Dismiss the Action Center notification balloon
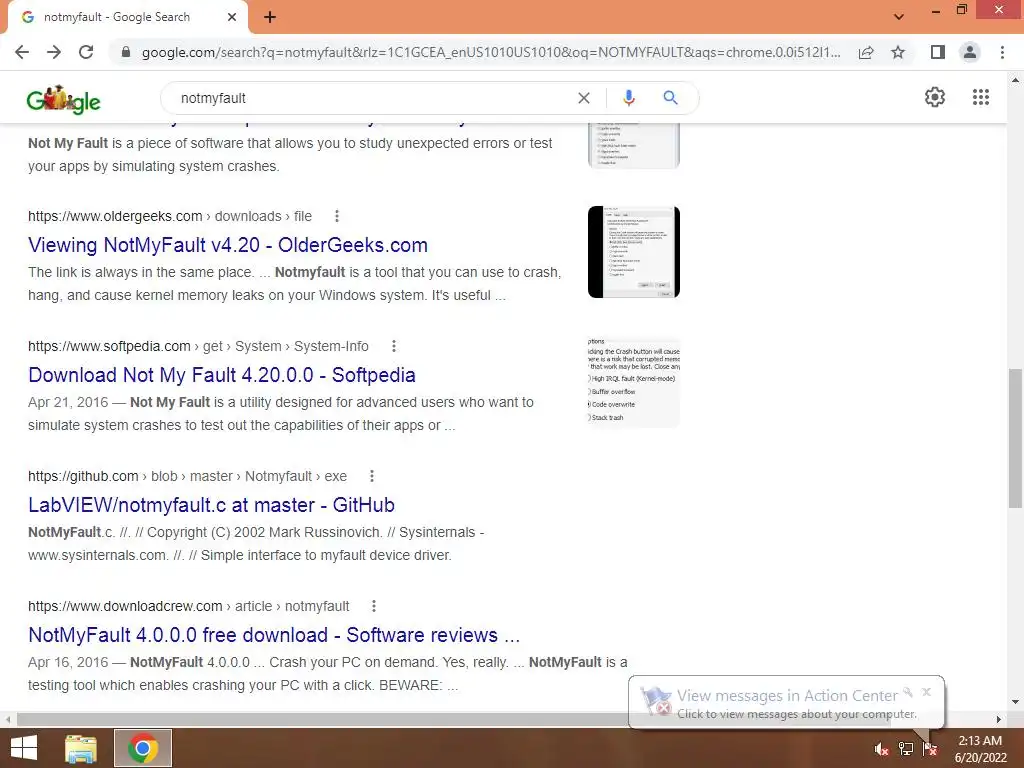Viewport: 1024px width, 768px height. 926,692
